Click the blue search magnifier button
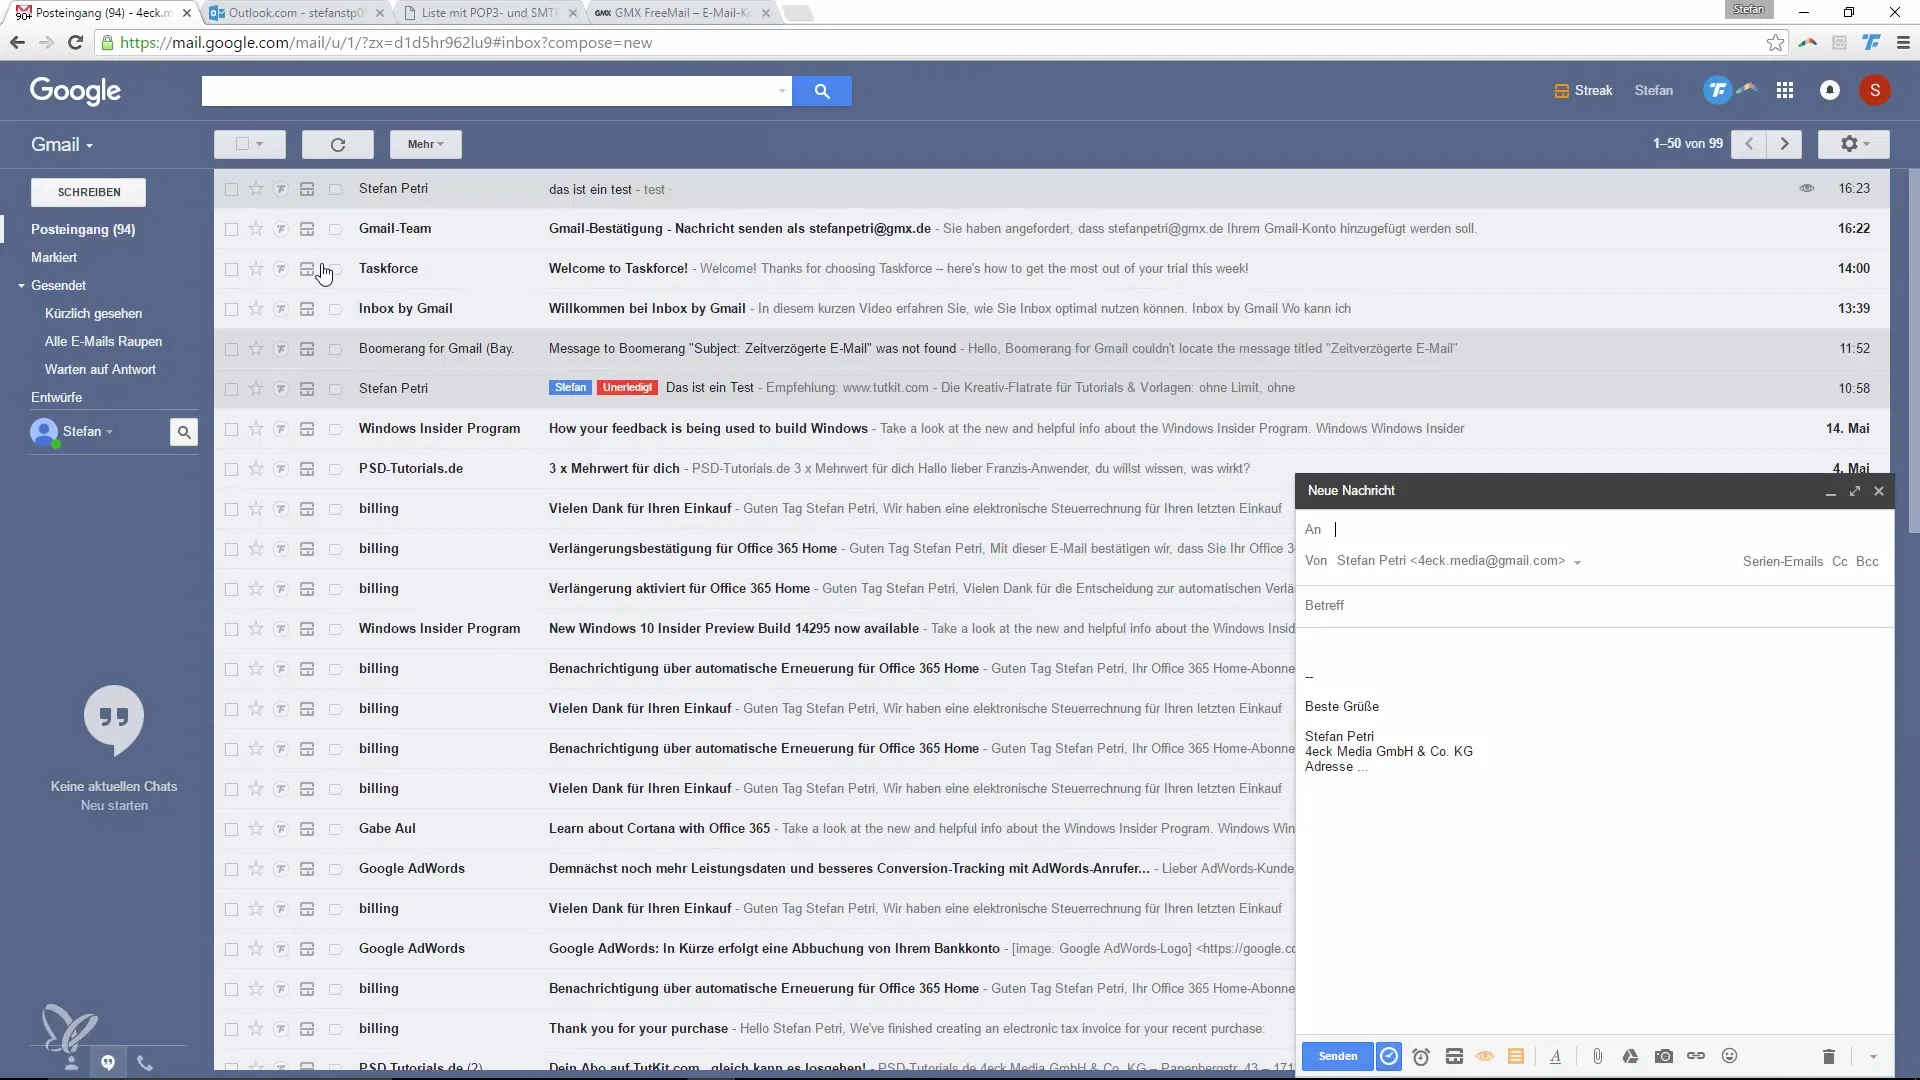1920x1080 pixels. [821, 91]
